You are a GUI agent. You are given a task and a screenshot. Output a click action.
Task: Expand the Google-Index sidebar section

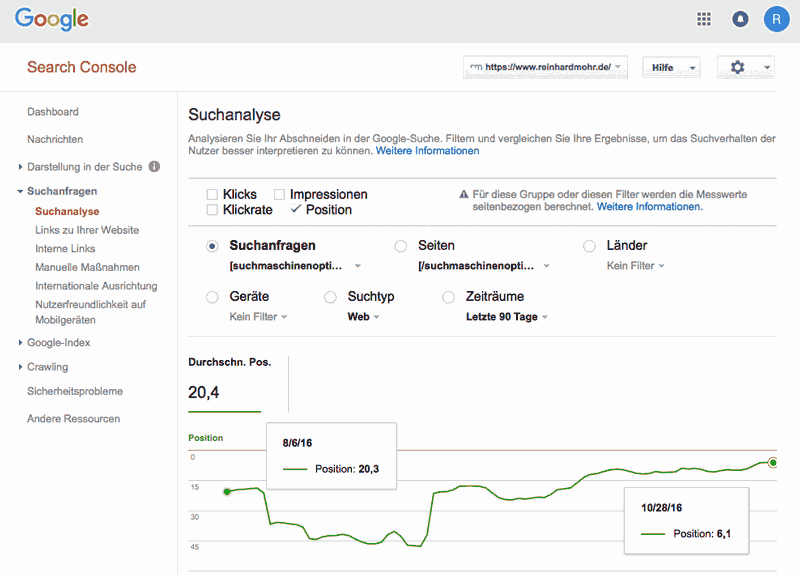(61, 343)
